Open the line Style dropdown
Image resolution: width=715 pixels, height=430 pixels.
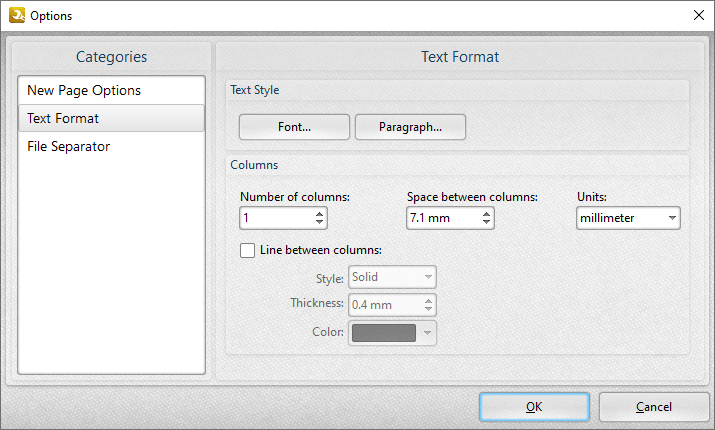[x=392, y=277]
